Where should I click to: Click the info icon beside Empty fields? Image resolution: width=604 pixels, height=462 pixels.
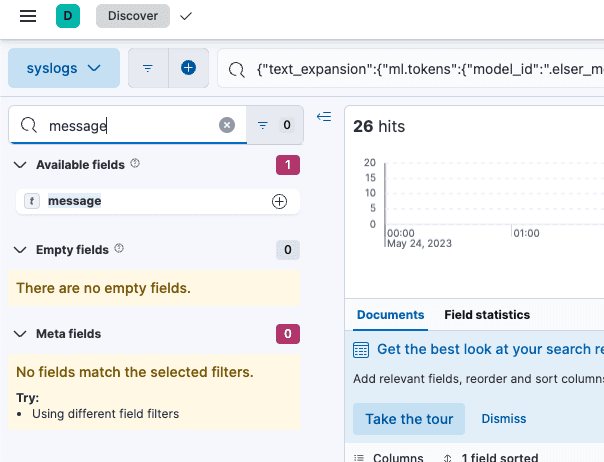pos(119,248)
